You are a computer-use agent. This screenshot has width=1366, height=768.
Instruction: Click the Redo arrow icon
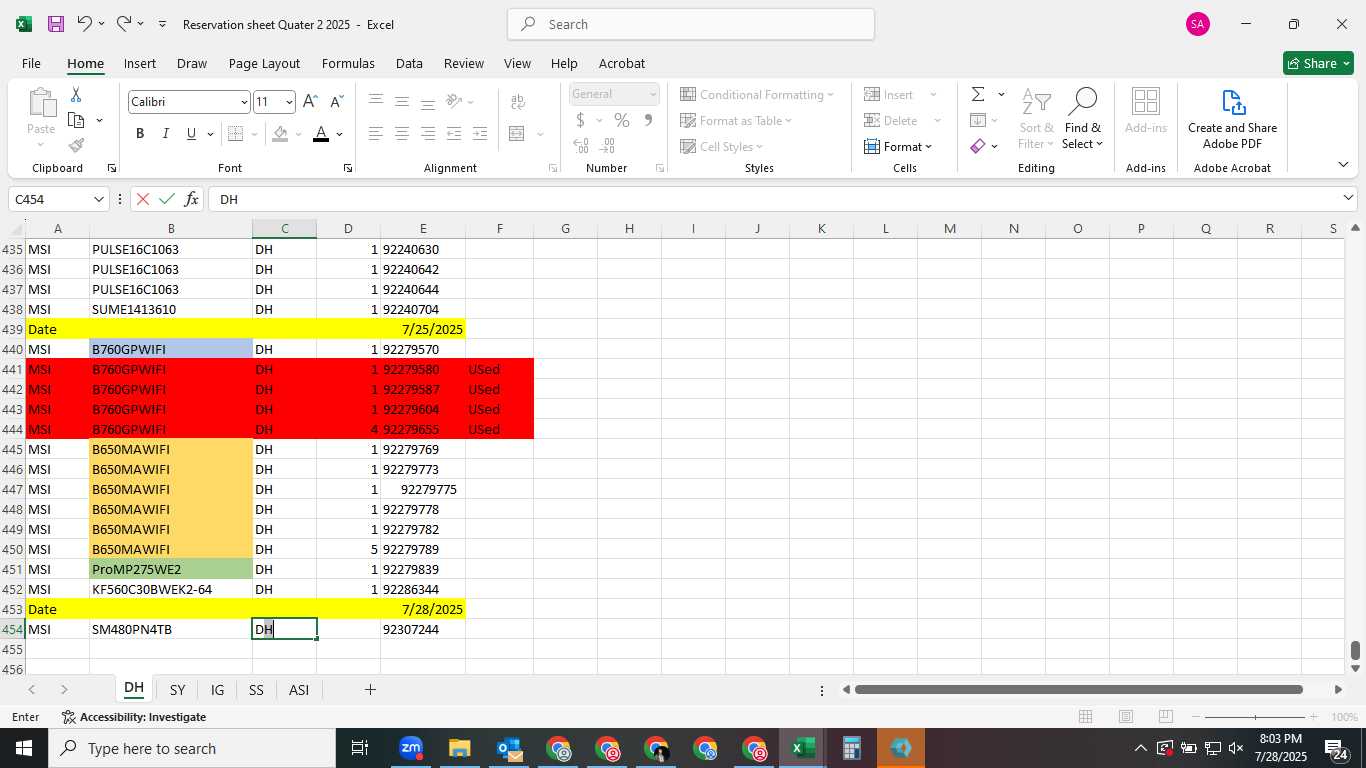click(124, 24)
